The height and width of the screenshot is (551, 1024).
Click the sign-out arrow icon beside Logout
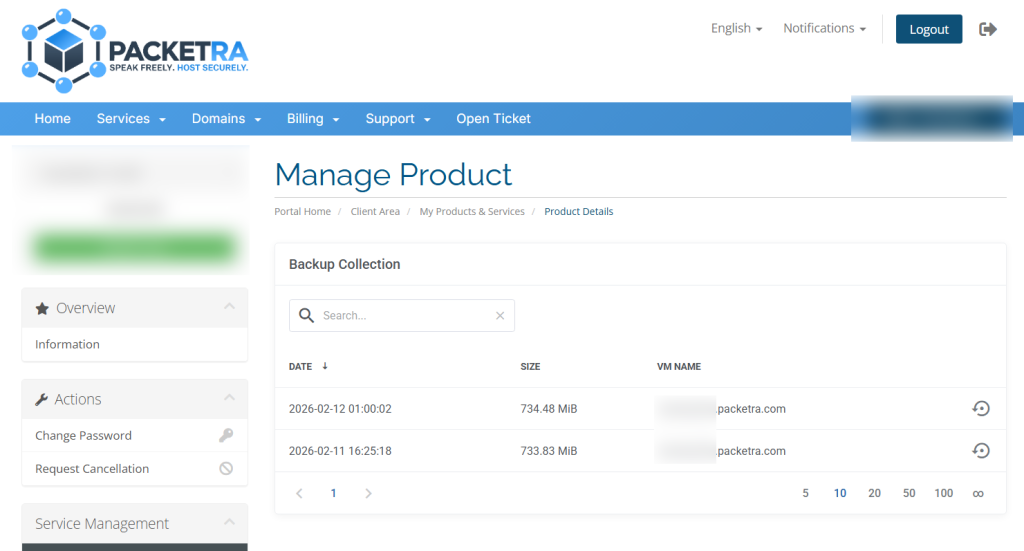(x=987, y=29)
